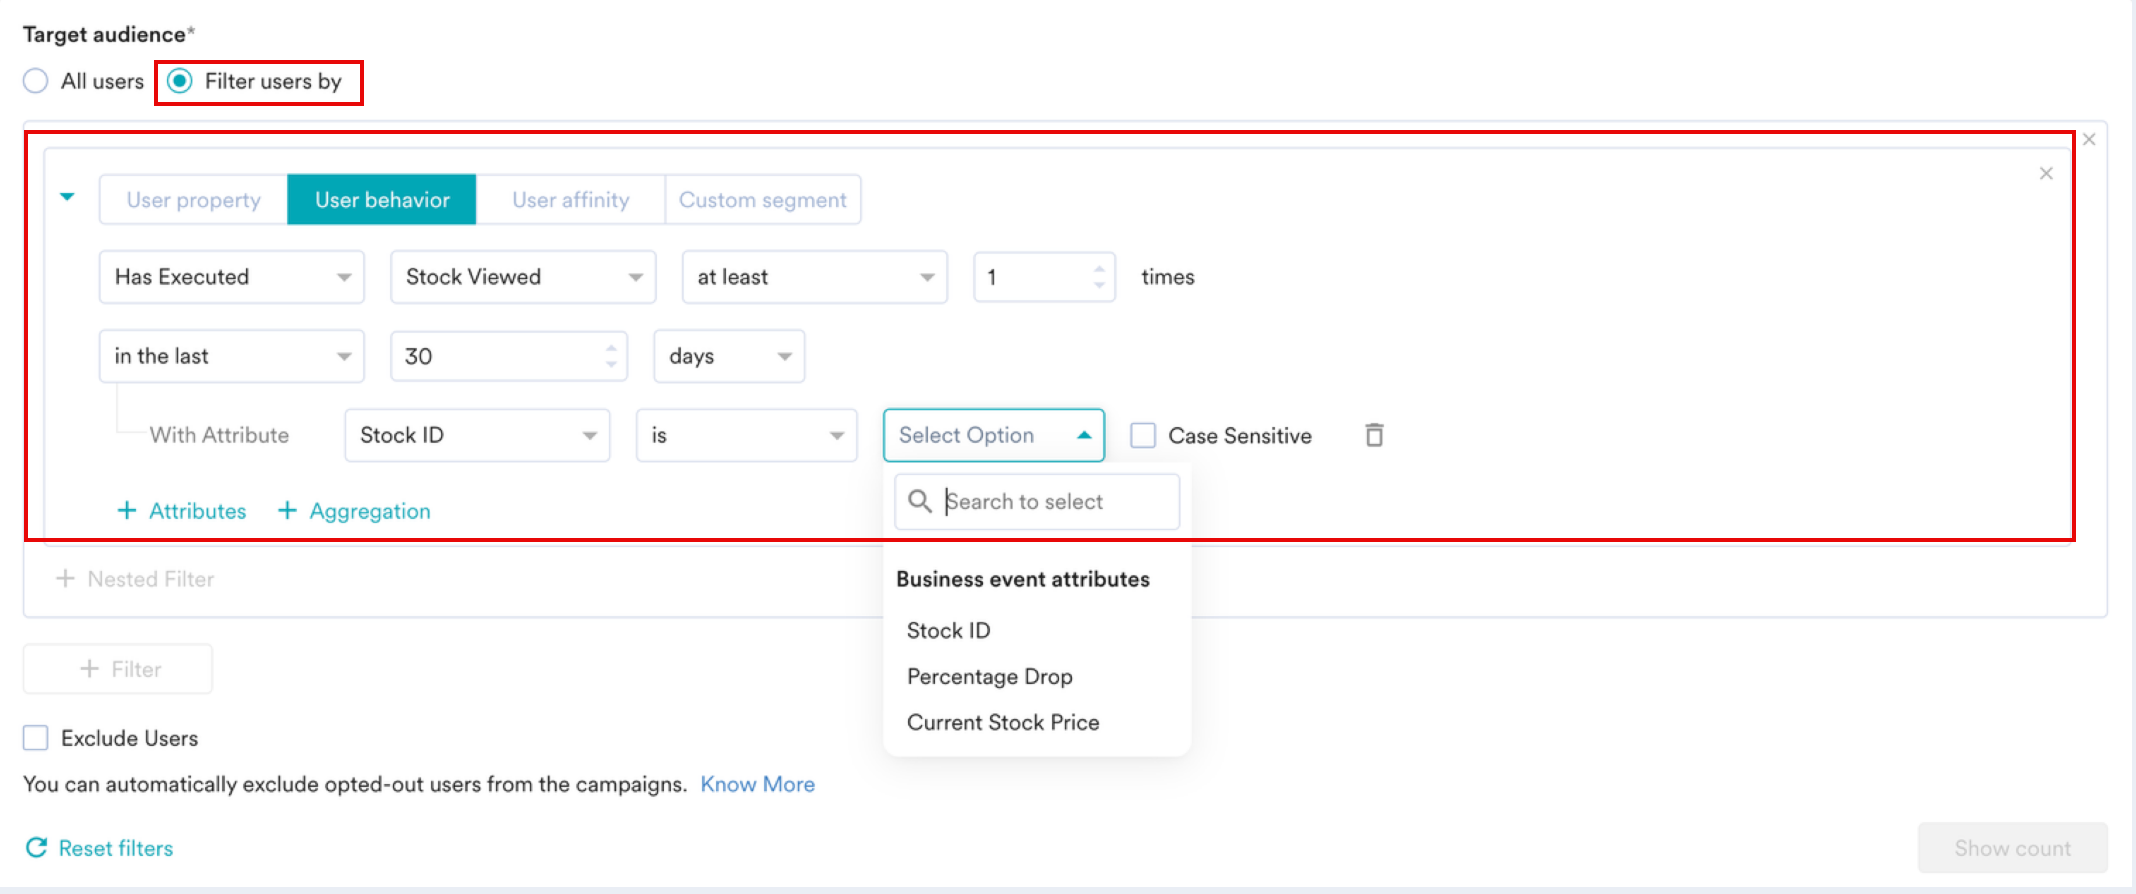Switch to the User property tab
The height and width of the screenshot is (894, 2136).
[193, 200]
